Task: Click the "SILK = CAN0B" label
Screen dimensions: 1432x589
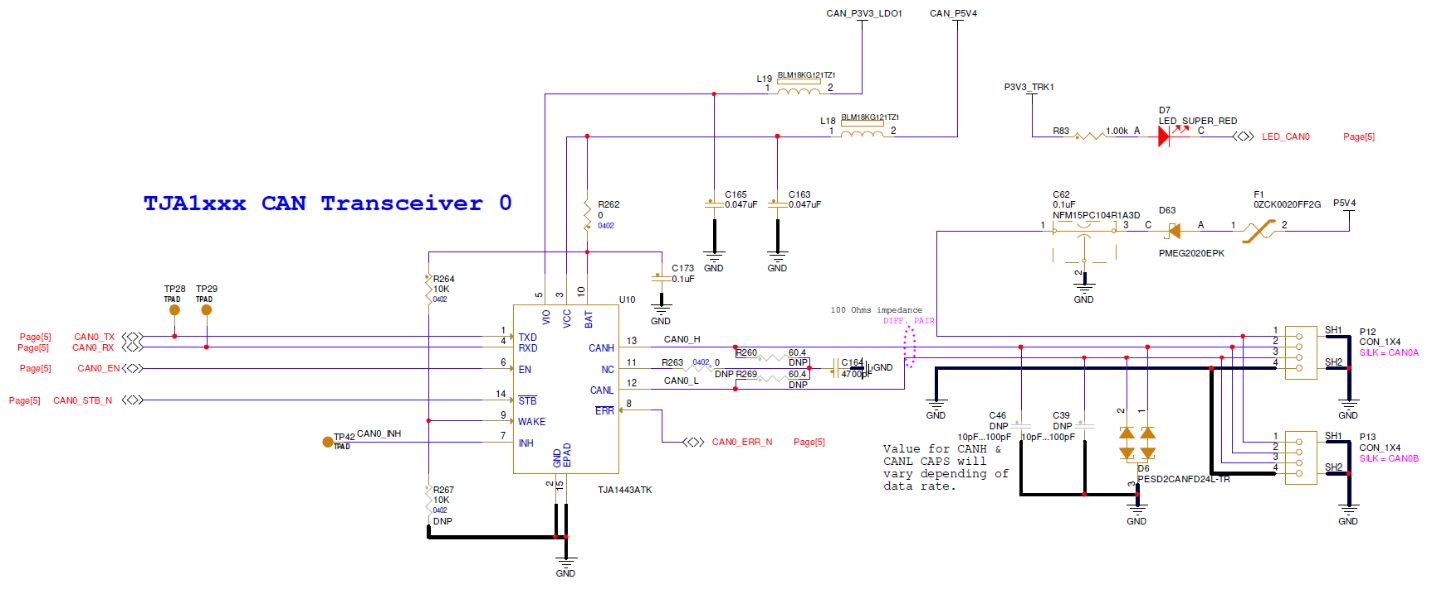Action: pos(1389,458)
